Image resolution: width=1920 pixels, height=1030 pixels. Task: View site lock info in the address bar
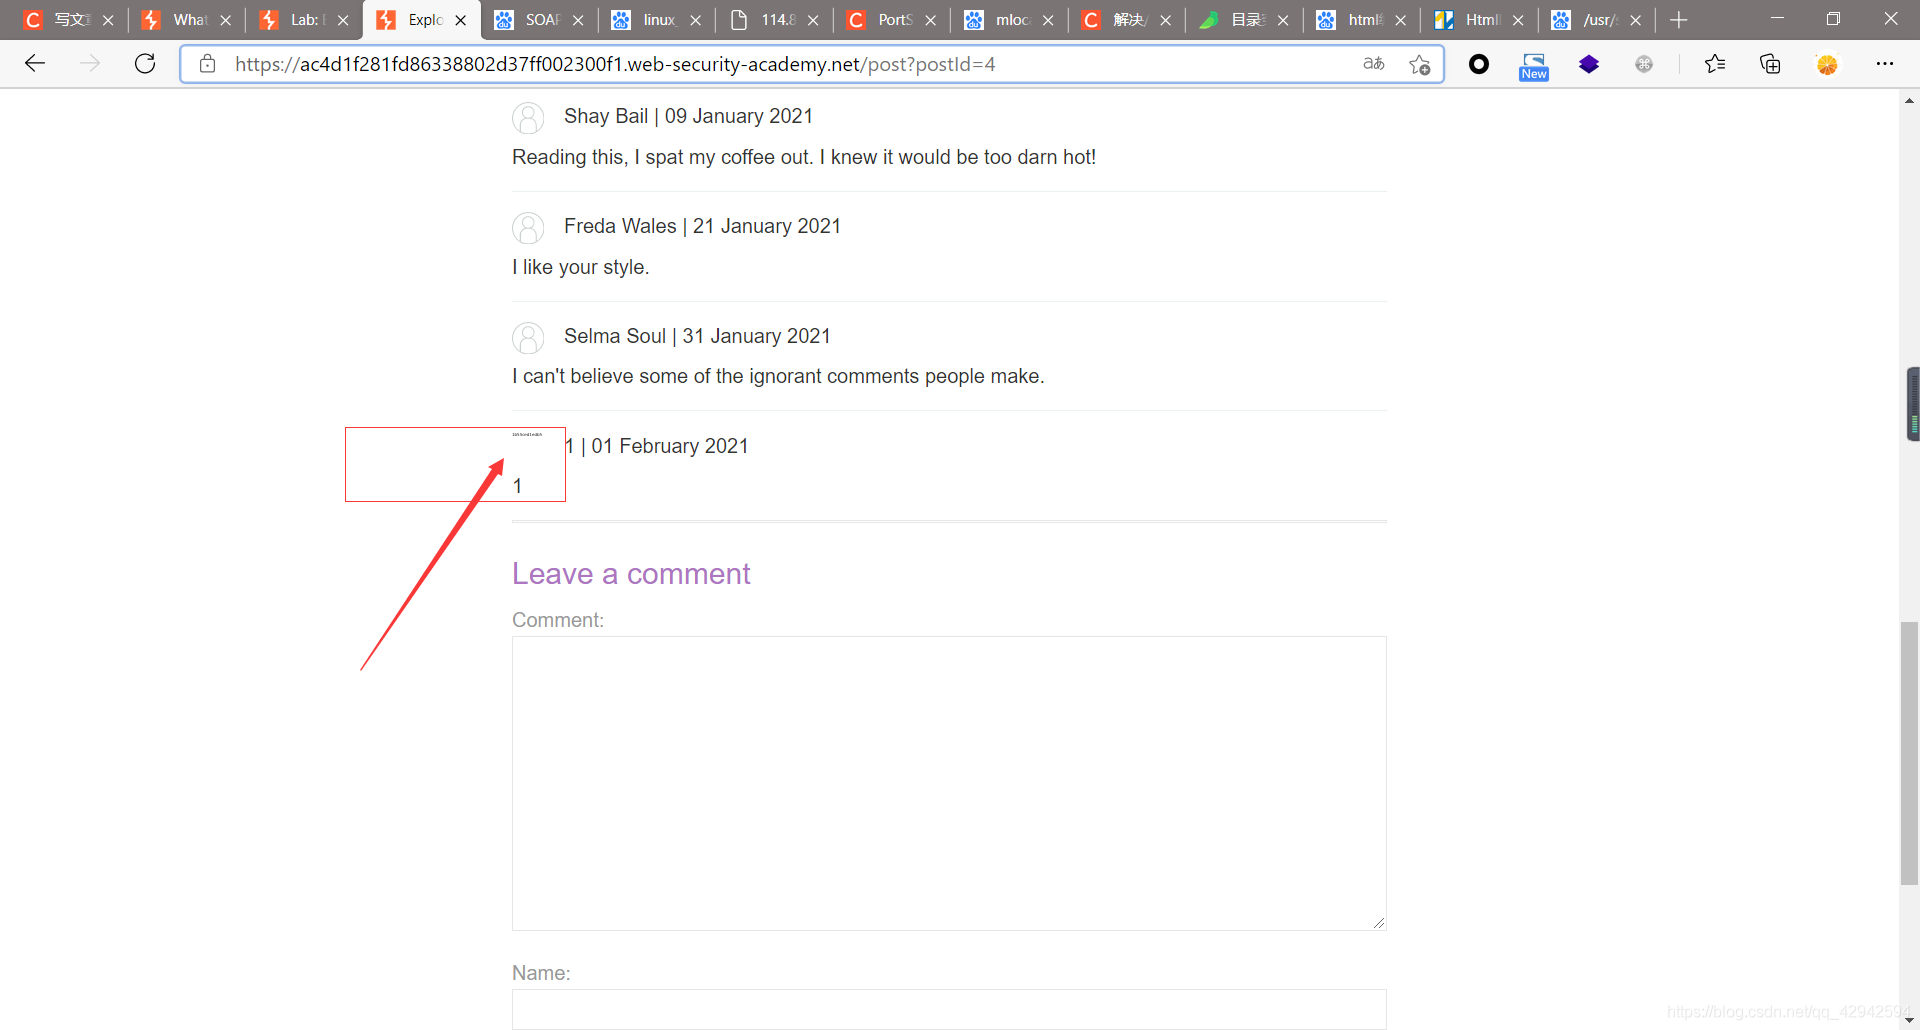point(208,64)
